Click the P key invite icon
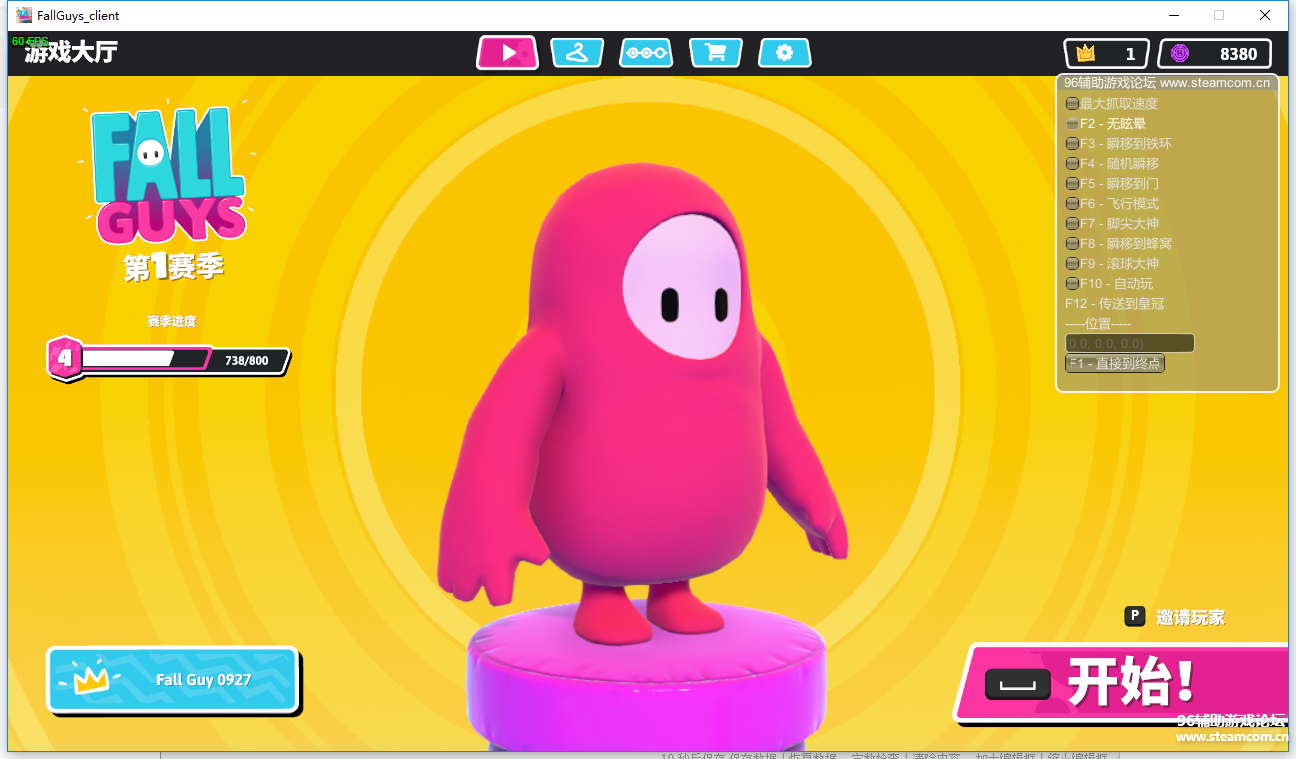 1134,616
